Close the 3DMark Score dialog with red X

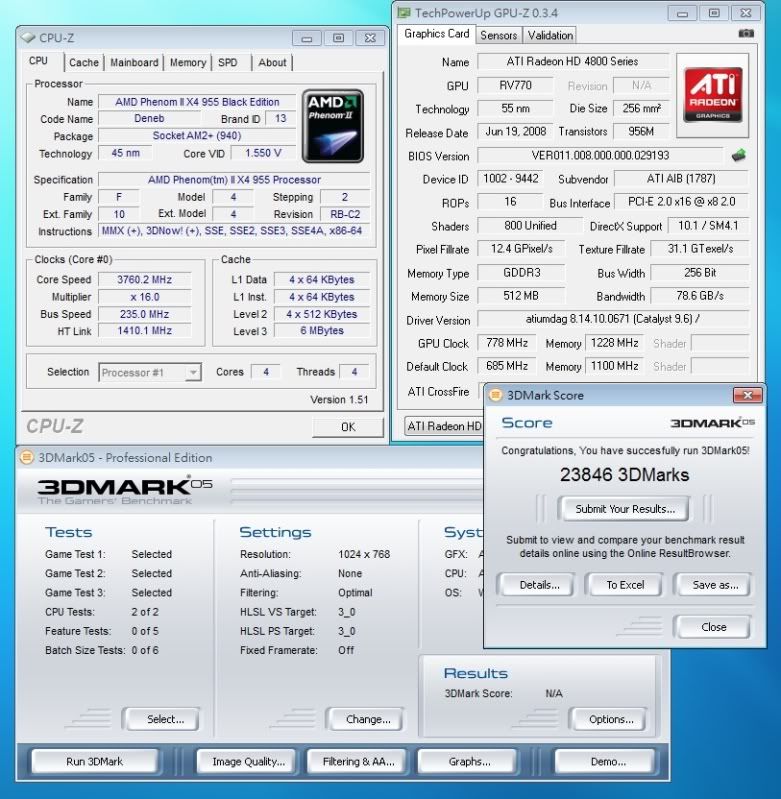tap(747, 395)
